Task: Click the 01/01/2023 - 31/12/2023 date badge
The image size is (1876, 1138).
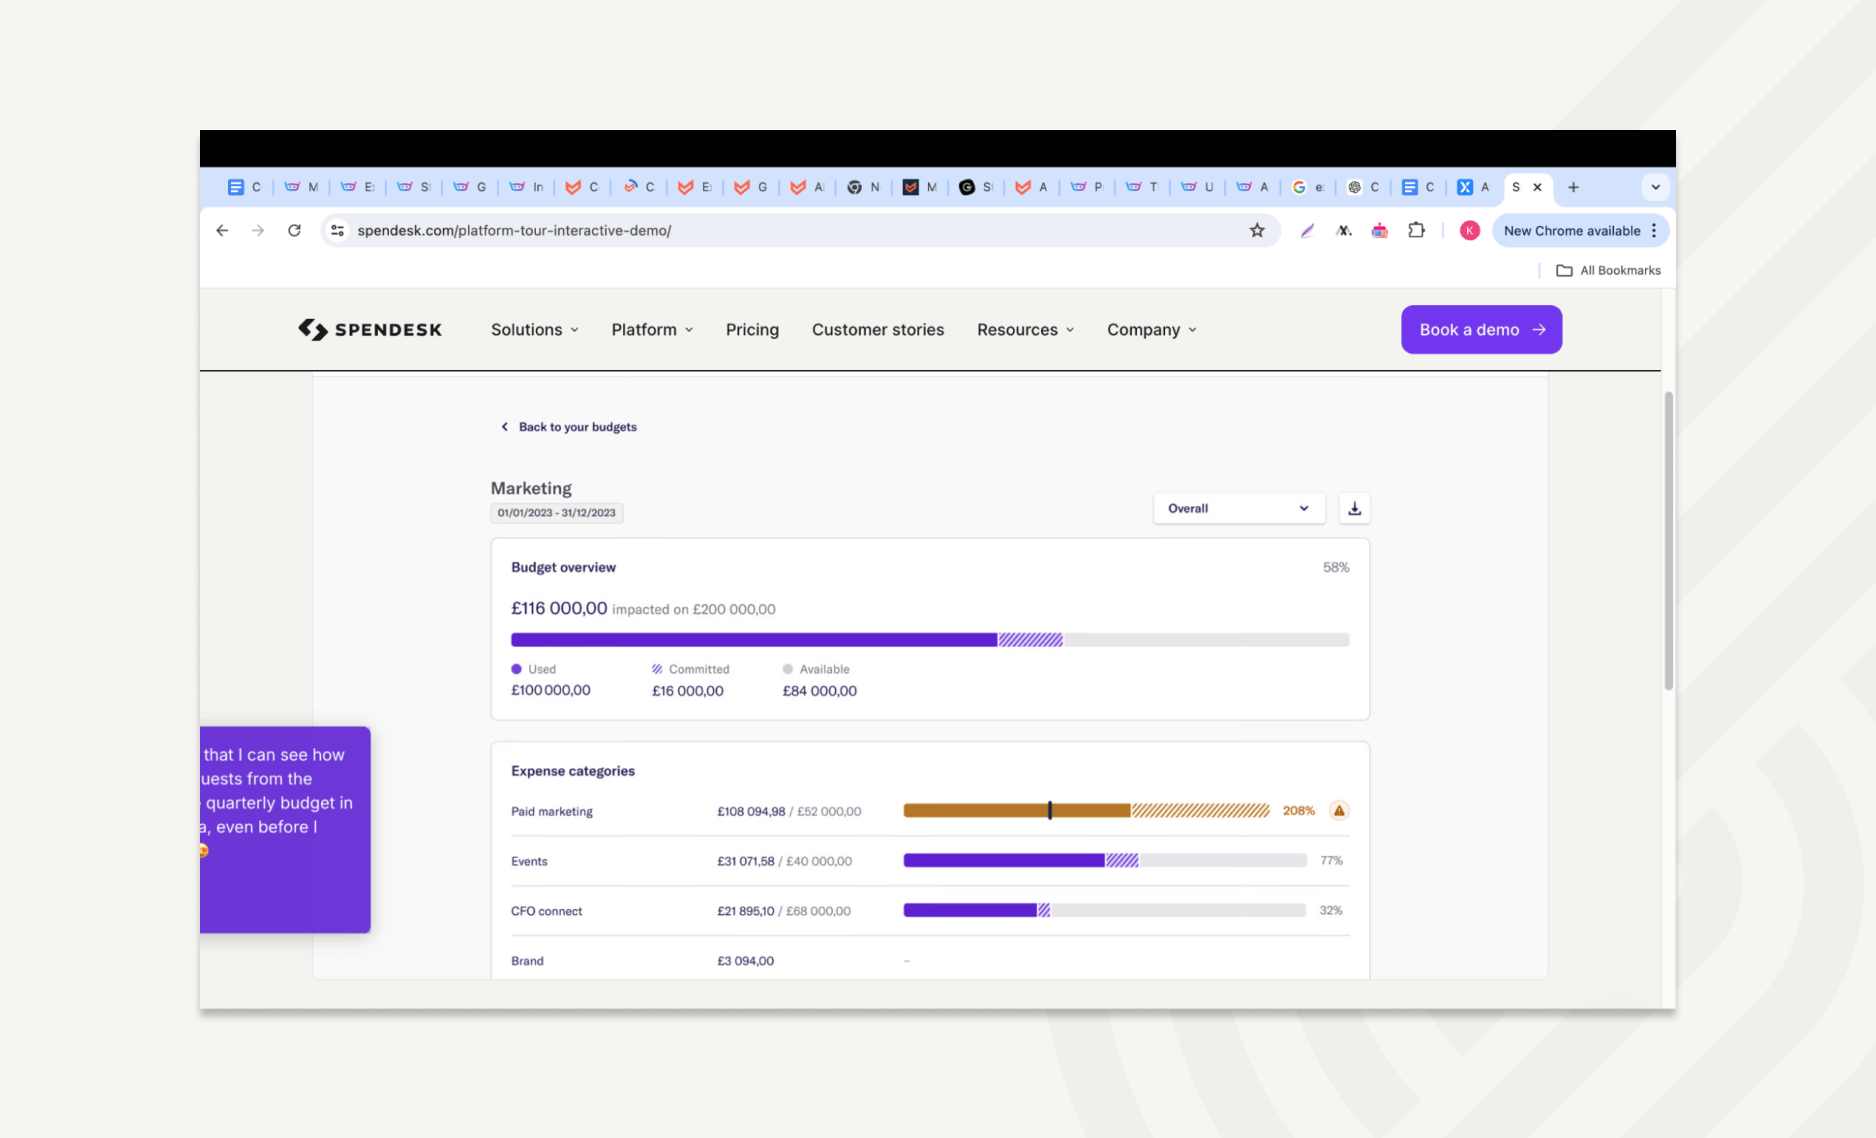Action: pyautogui.click(x=557, y=513)
